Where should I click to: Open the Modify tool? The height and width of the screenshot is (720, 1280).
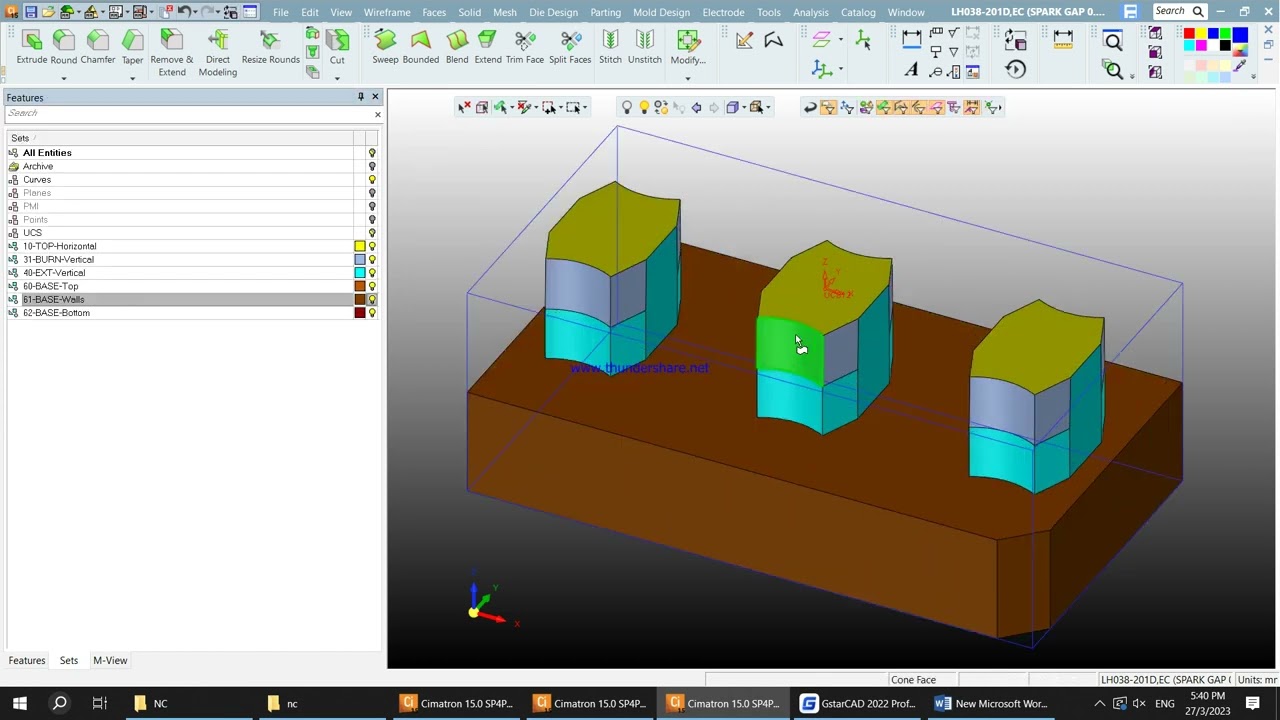[688, 48]
